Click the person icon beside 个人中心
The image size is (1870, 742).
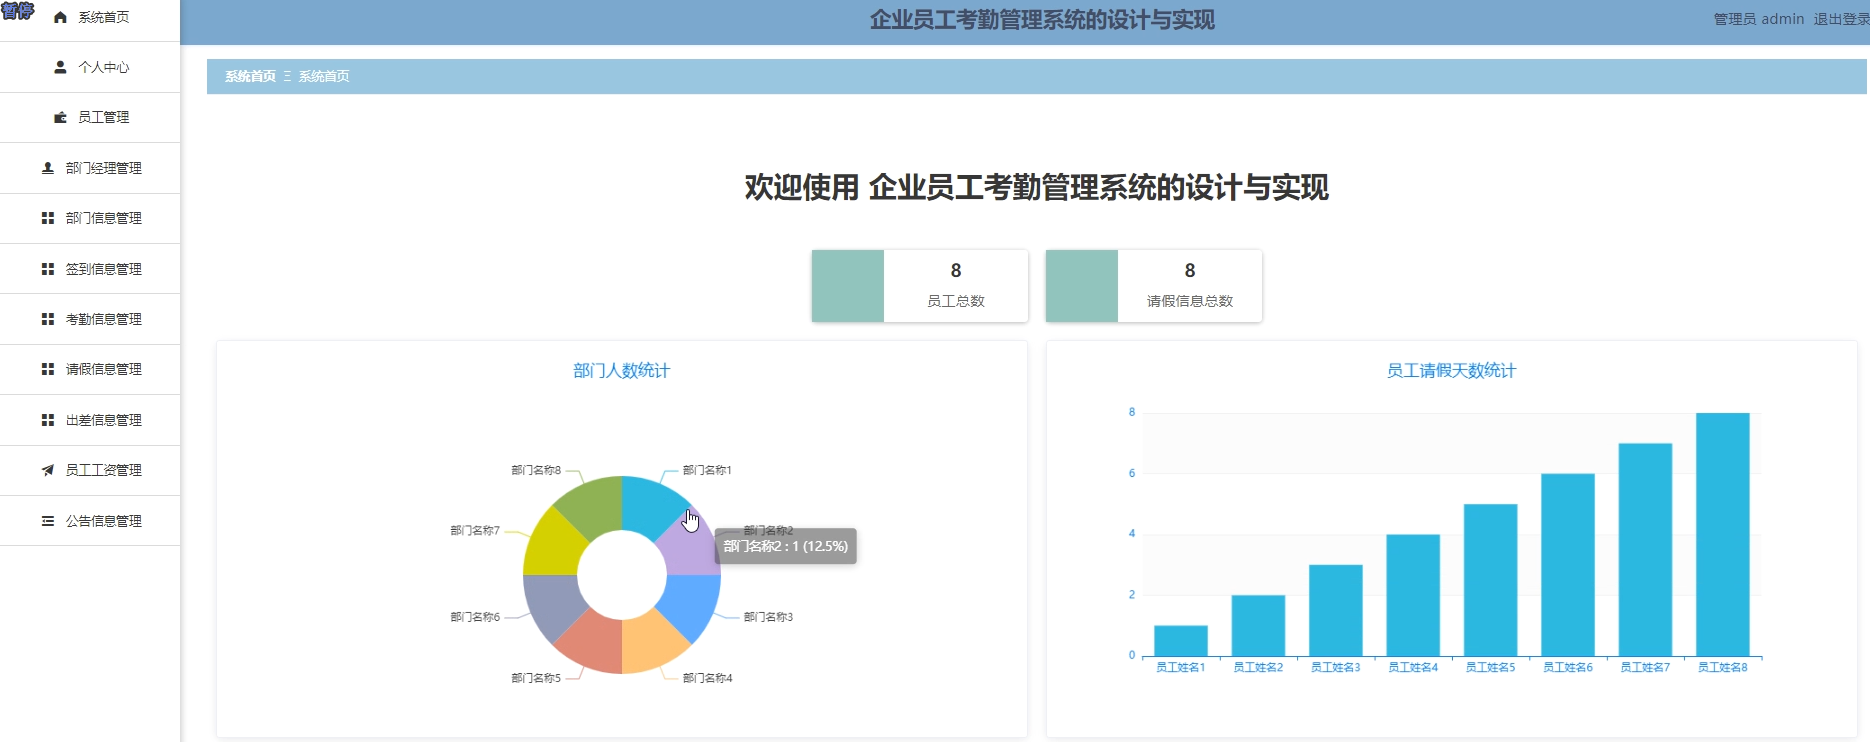pos(60,67)
